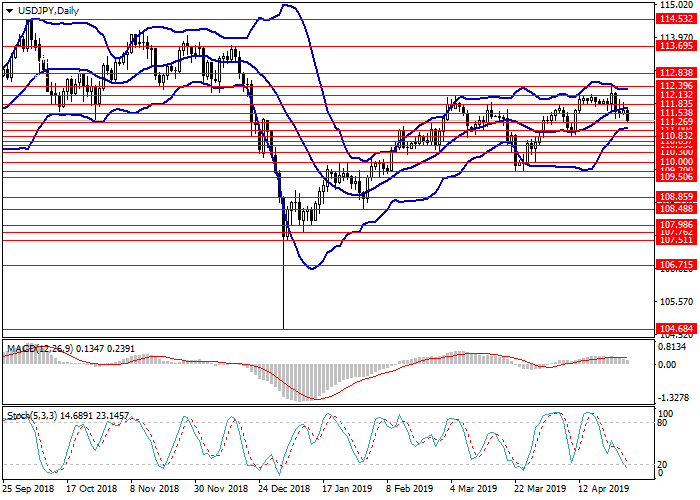Click the 112.838 resistance level label
The image size is (700, 500).
(677, 73)
